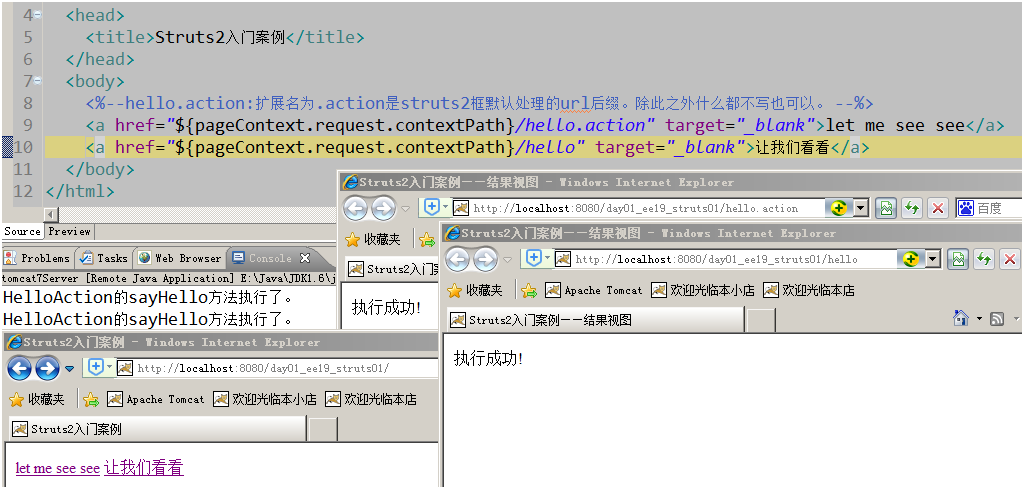
Task: Switch to the Preview editor tab
Action: tap(69, 232)
